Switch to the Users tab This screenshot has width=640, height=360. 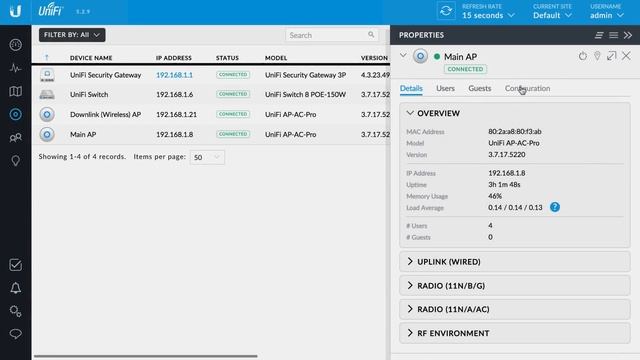[x=445, y=88]
